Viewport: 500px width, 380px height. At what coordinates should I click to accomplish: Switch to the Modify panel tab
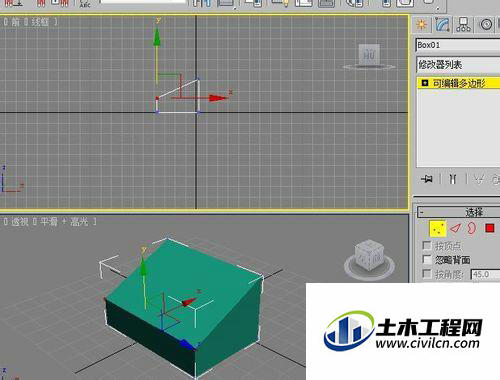tap(443, 24)
